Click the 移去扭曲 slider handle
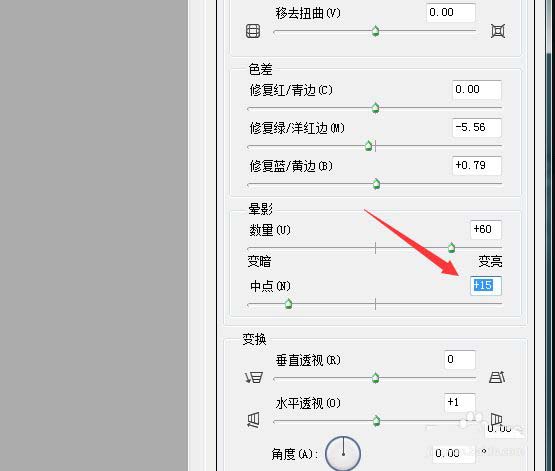The image size is (555, 471). pos(376,31)
